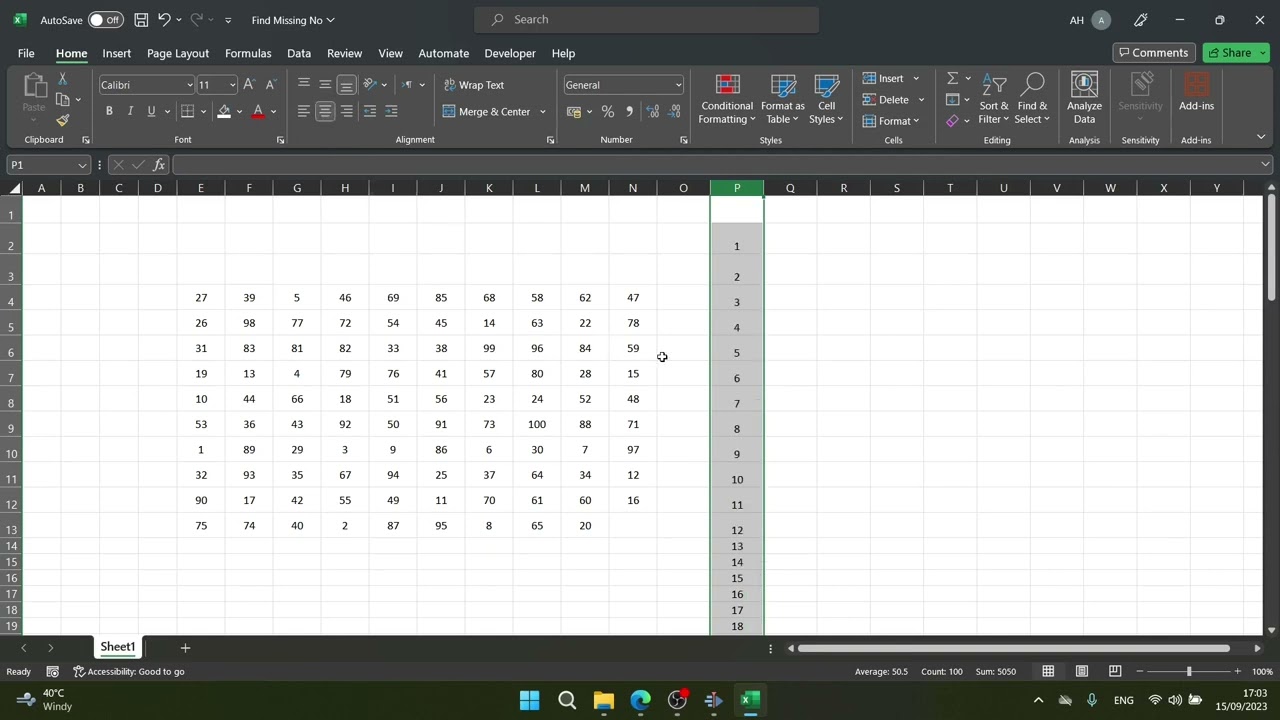Screen dimensions: 1280x720
Task: Open the Insert tab
Action: click(117, 53)
